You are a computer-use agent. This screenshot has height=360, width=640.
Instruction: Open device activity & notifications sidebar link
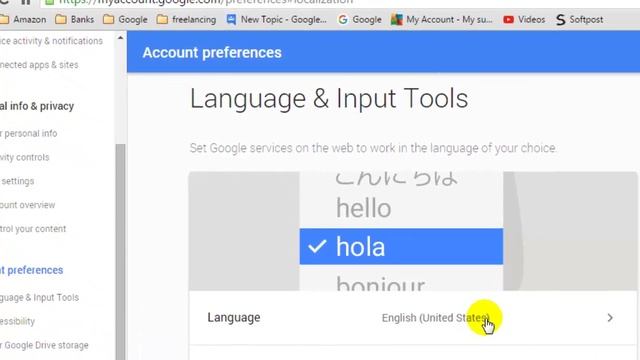coord(51,41)
